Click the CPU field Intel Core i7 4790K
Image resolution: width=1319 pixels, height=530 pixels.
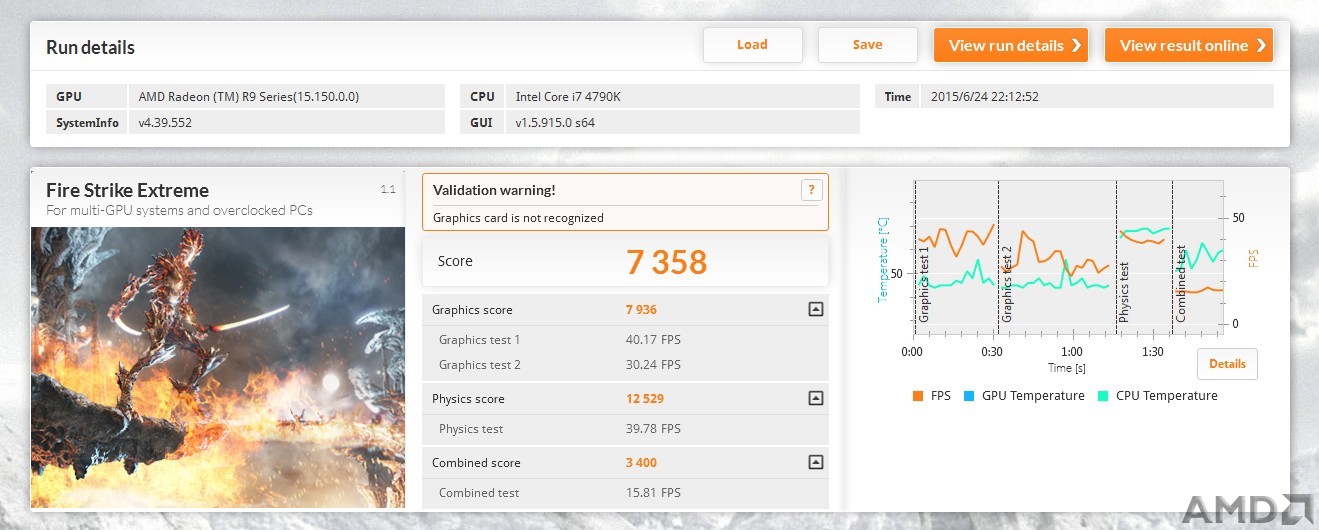pos(682,97)
